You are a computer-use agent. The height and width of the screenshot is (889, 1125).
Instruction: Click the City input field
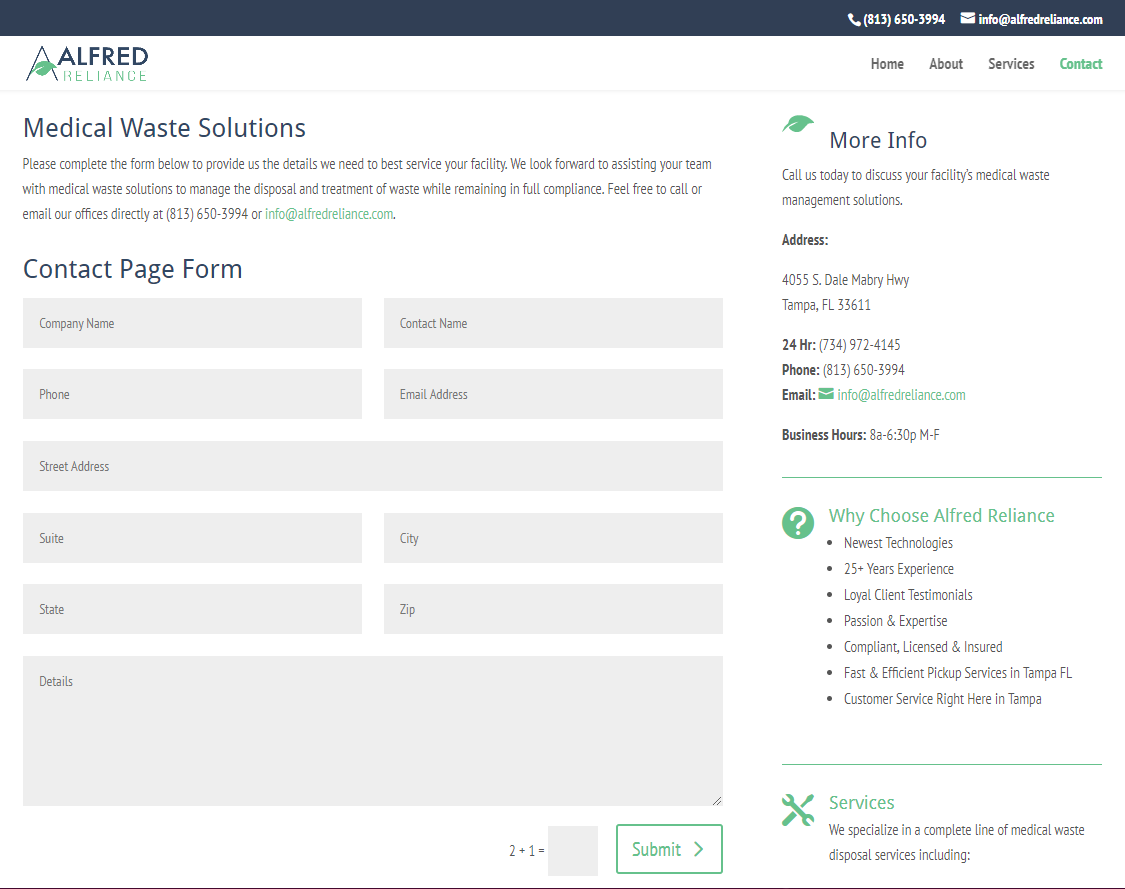(553, 538)
